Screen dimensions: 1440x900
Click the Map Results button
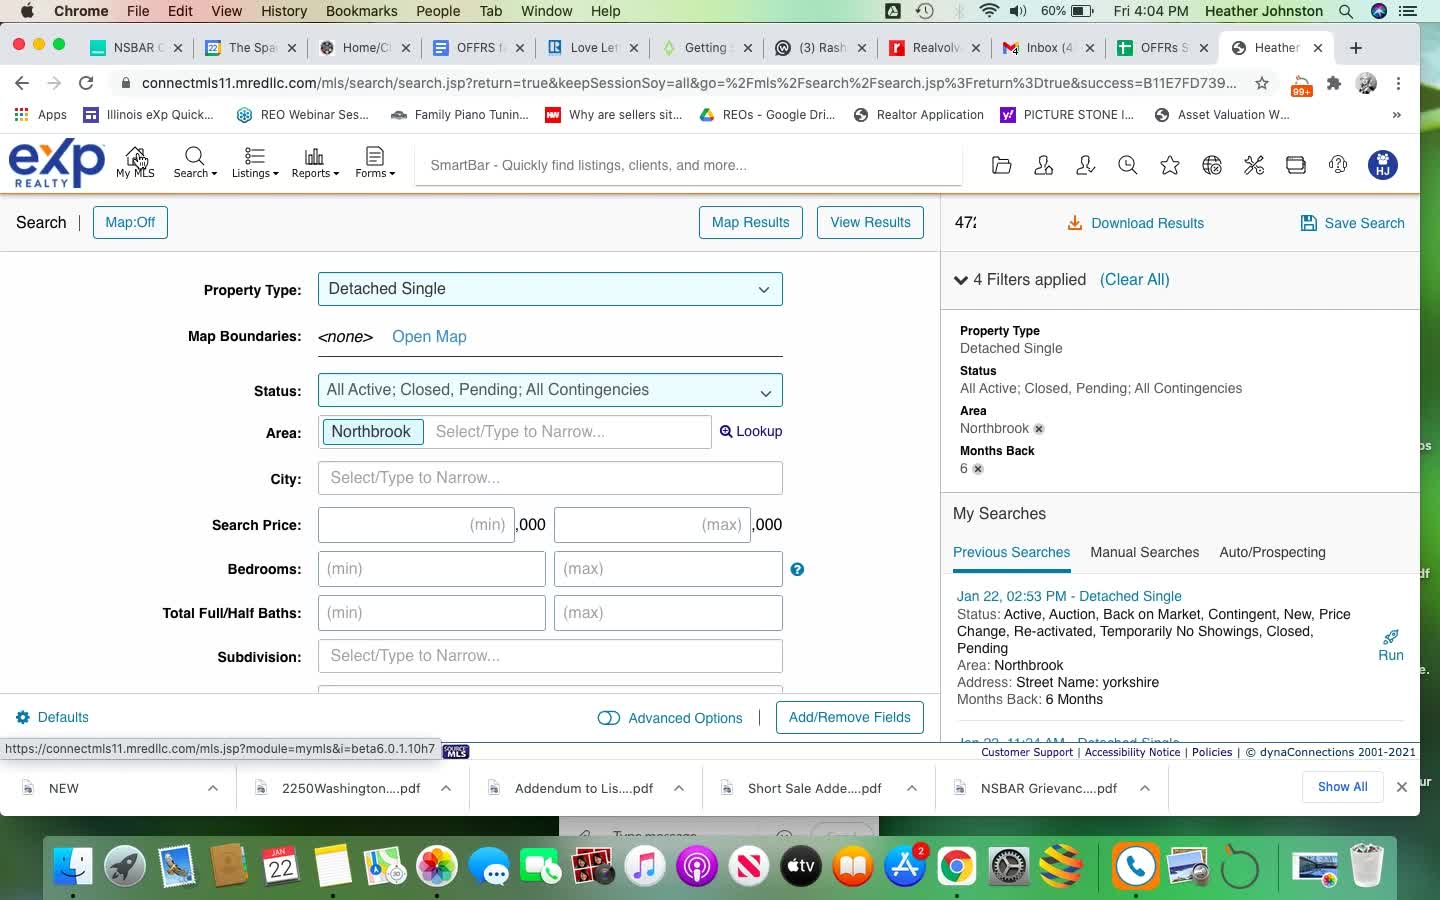pyautogui.click(x=750, y=222)
